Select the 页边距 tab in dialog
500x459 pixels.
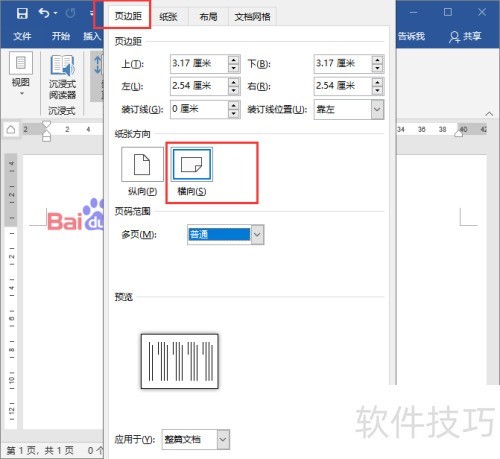coord(128,16)
